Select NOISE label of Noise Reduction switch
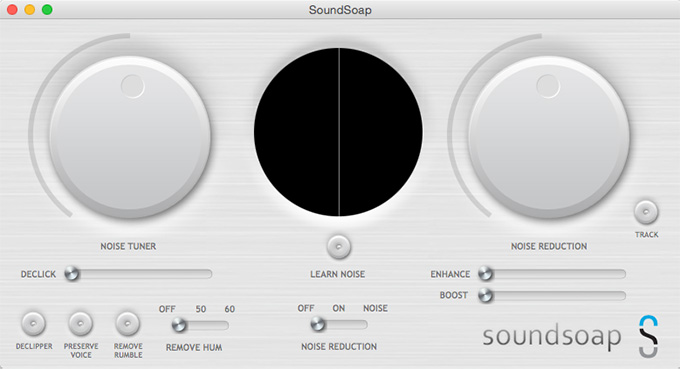 375,308
